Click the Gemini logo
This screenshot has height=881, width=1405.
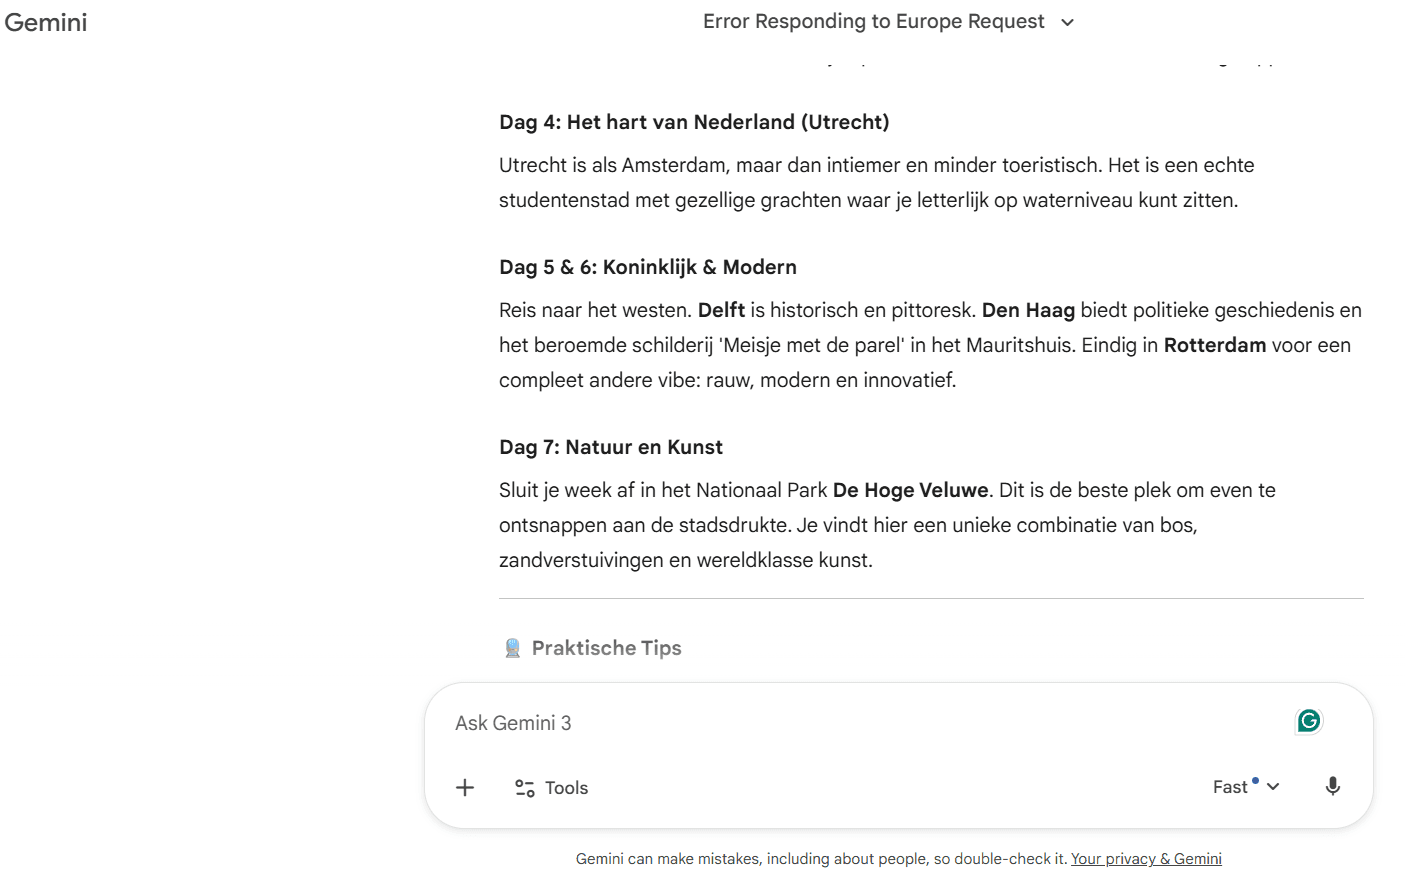point(46,22)
